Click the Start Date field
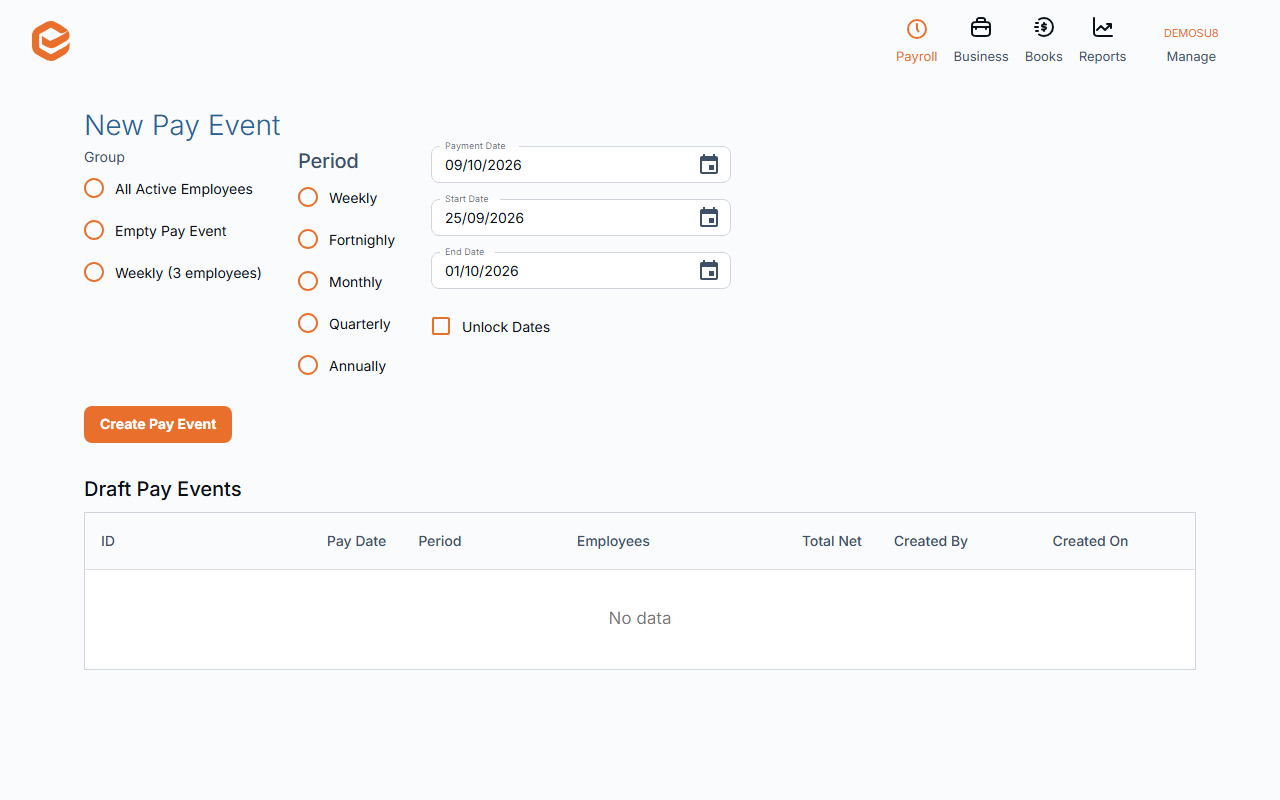This screenshot has width=1280, height=800. click(x=581, y=218)
